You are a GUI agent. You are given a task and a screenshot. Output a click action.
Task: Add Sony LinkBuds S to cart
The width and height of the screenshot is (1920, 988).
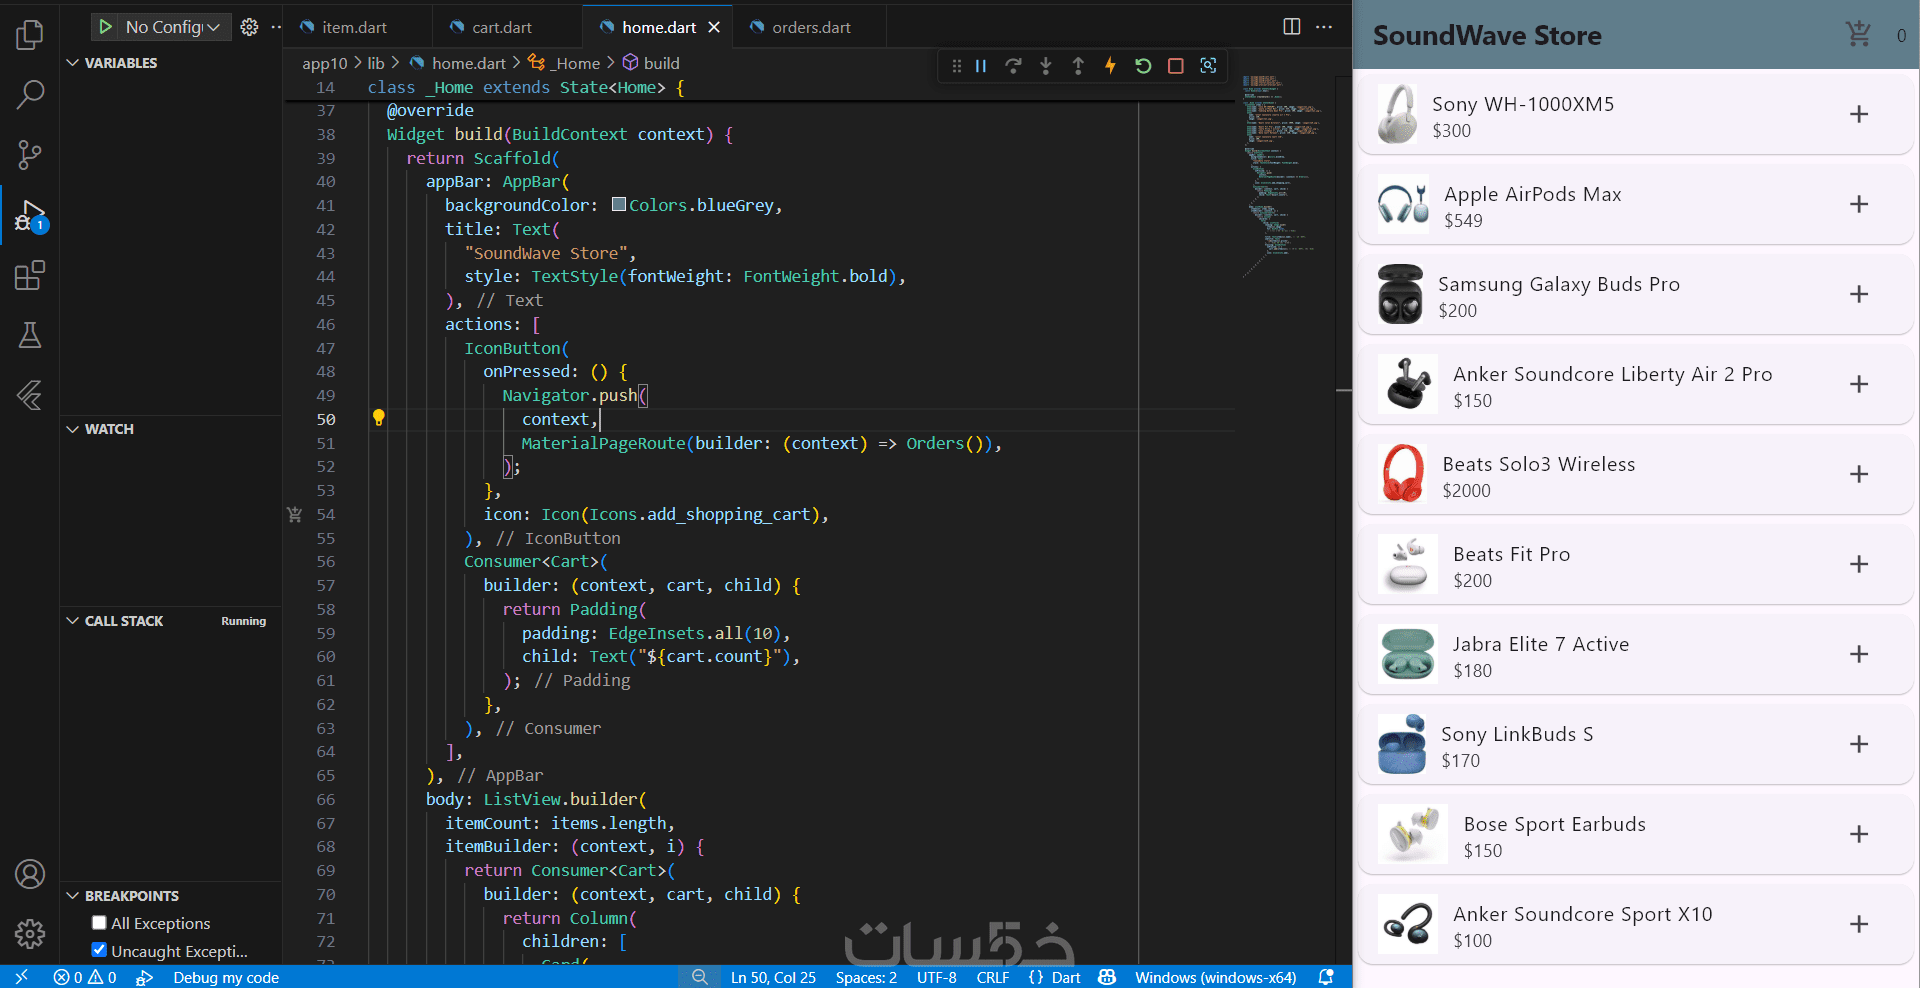point(1859,744)
